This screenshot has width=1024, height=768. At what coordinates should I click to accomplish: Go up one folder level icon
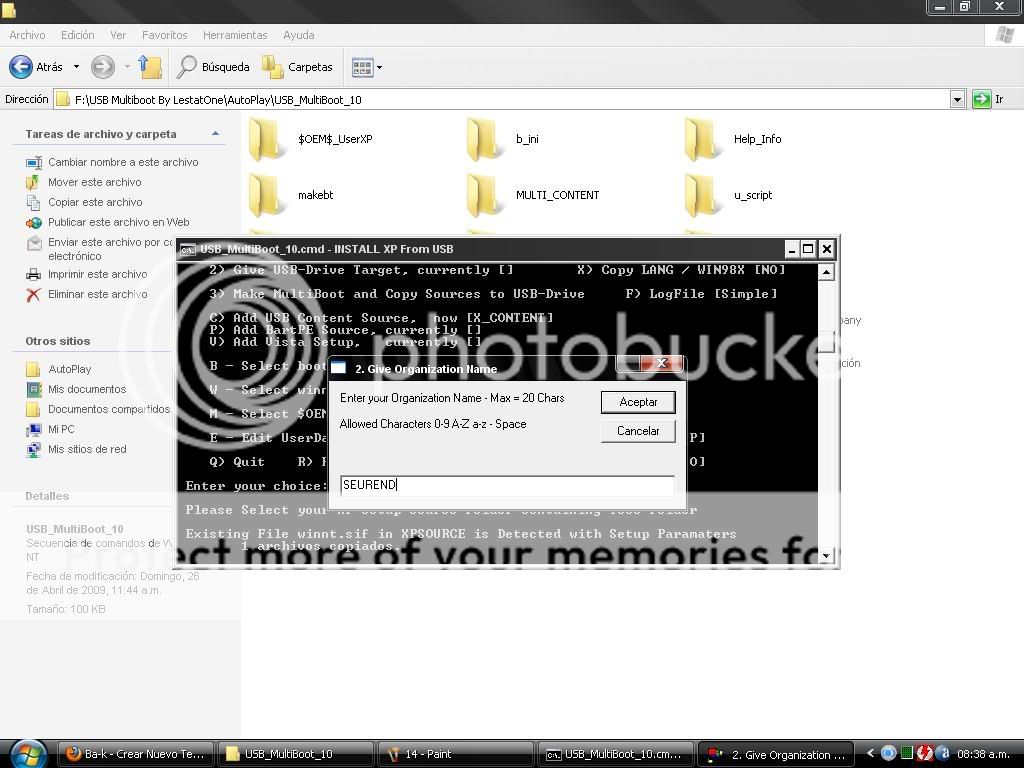(150, 67)
